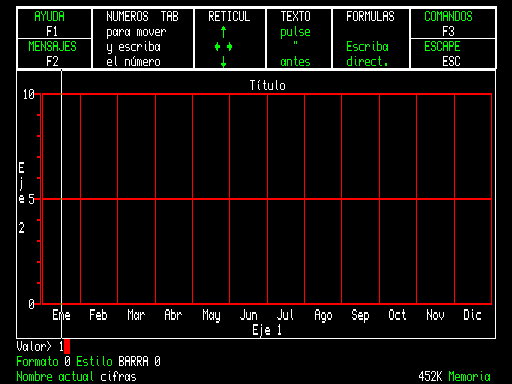The image size is (512, 384).
Task: Click the up arrow in RETICUL
Action: 224,32
